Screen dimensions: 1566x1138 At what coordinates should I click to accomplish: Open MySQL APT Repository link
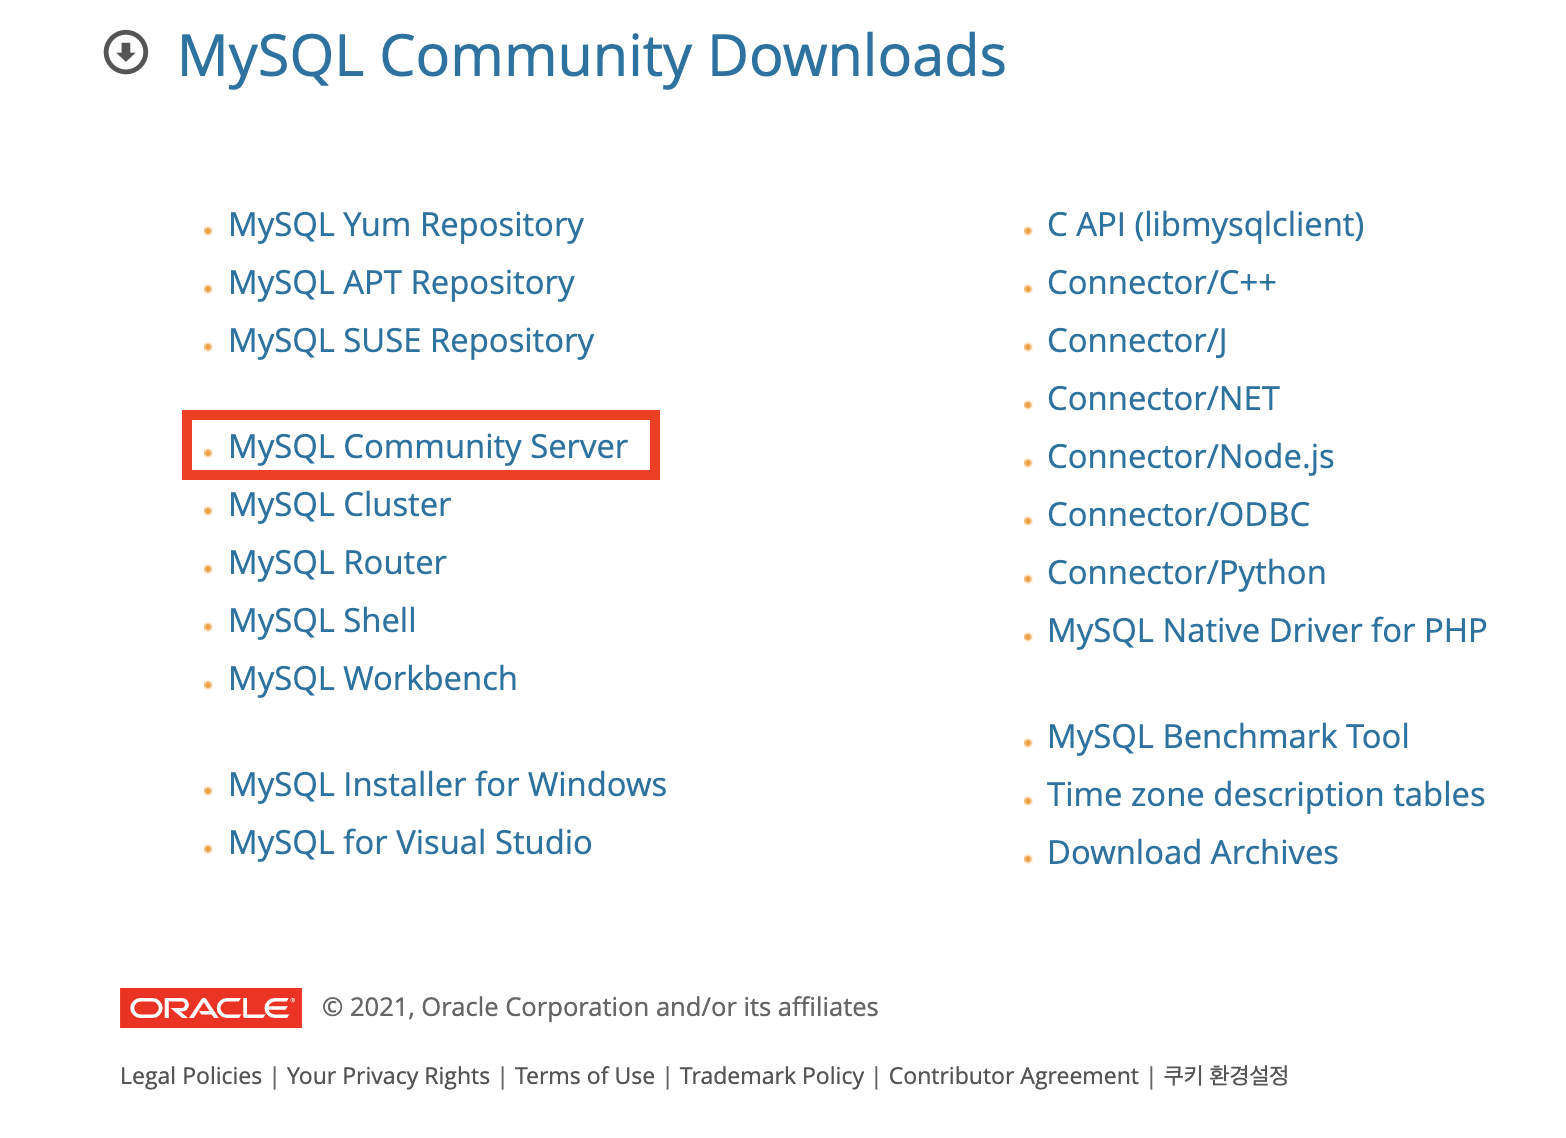point(401,283)
